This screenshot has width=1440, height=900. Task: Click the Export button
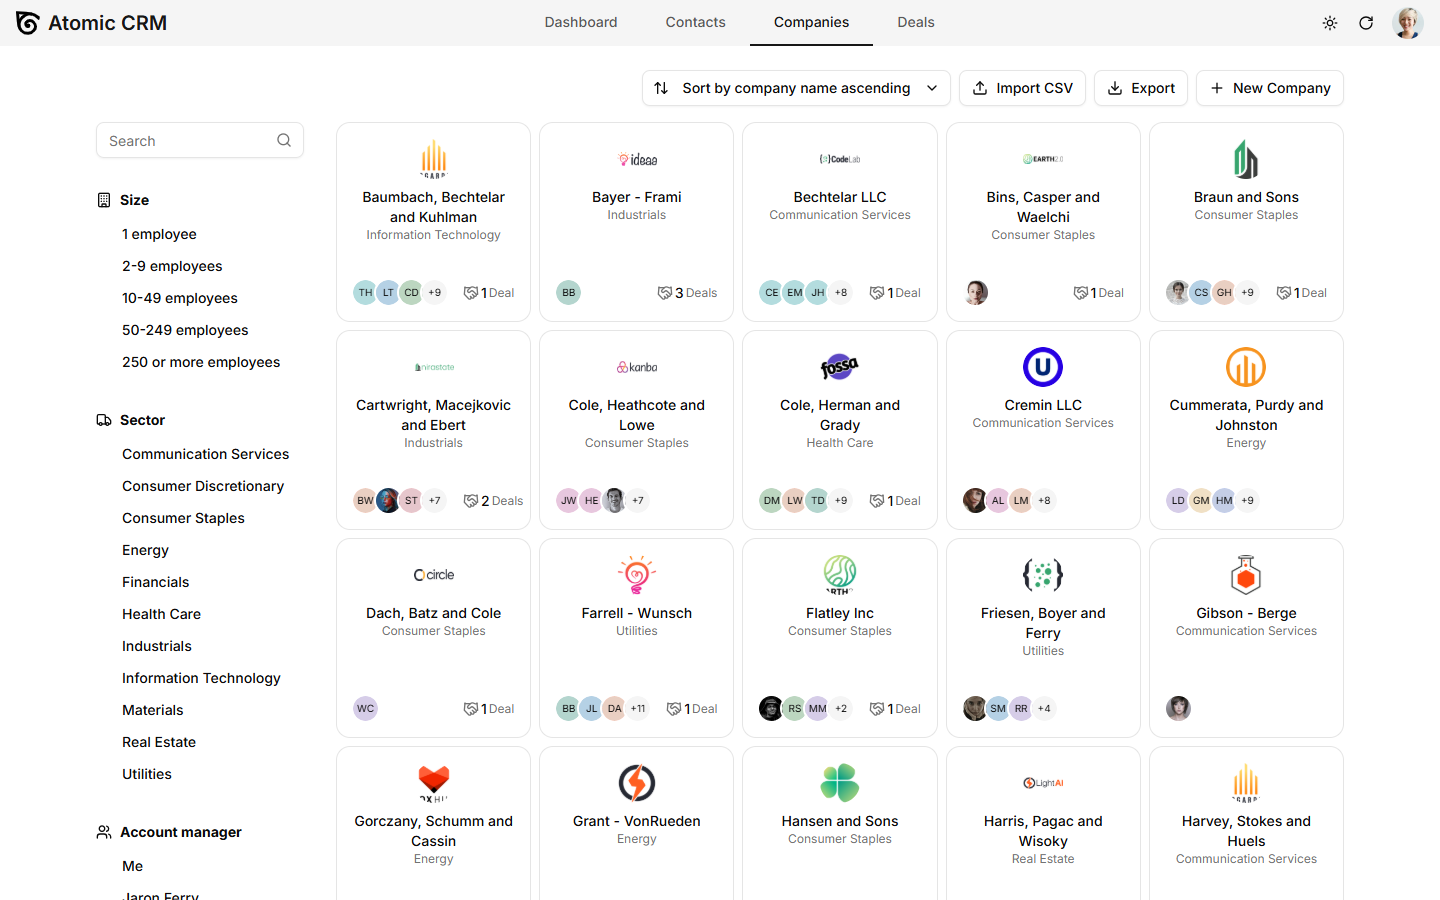pyautogui.click(x=1141, y=88)
